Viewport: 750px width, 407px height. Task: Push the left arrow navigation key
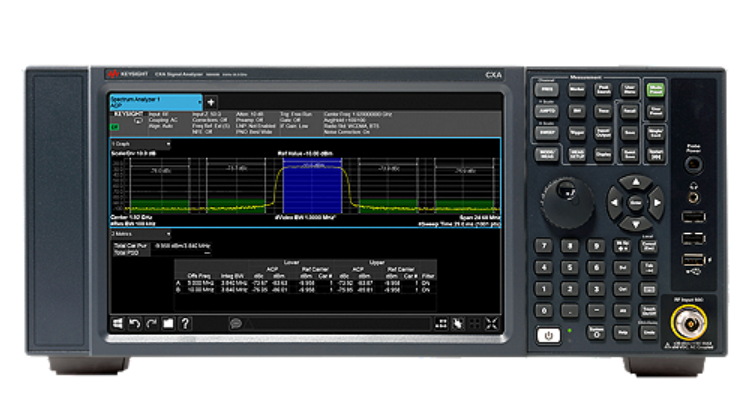(615, 203)
